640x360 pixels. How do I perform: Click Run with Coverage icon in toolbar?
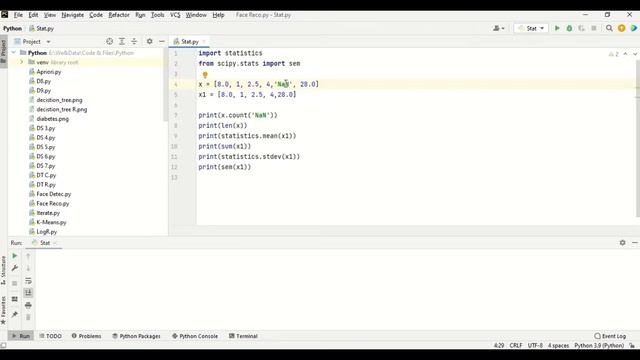tap(581, 28)
